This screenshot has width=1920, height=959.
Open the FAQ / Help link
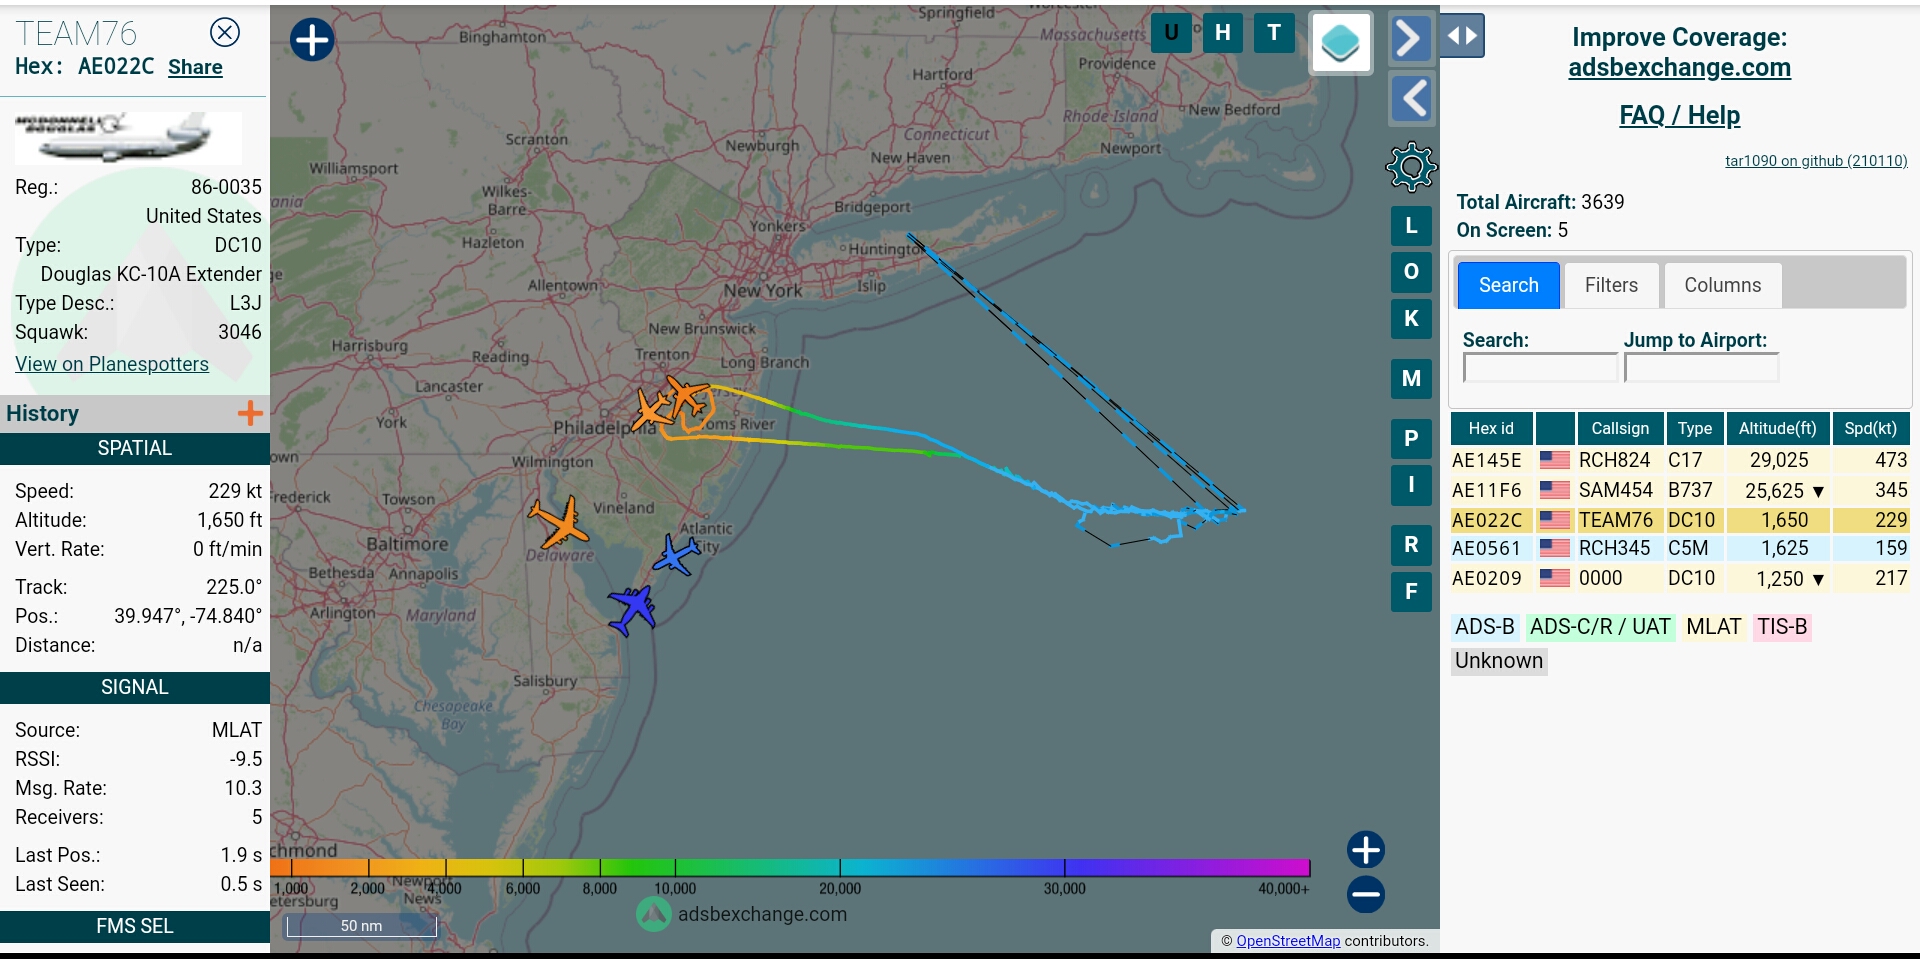coord(1679,115)
